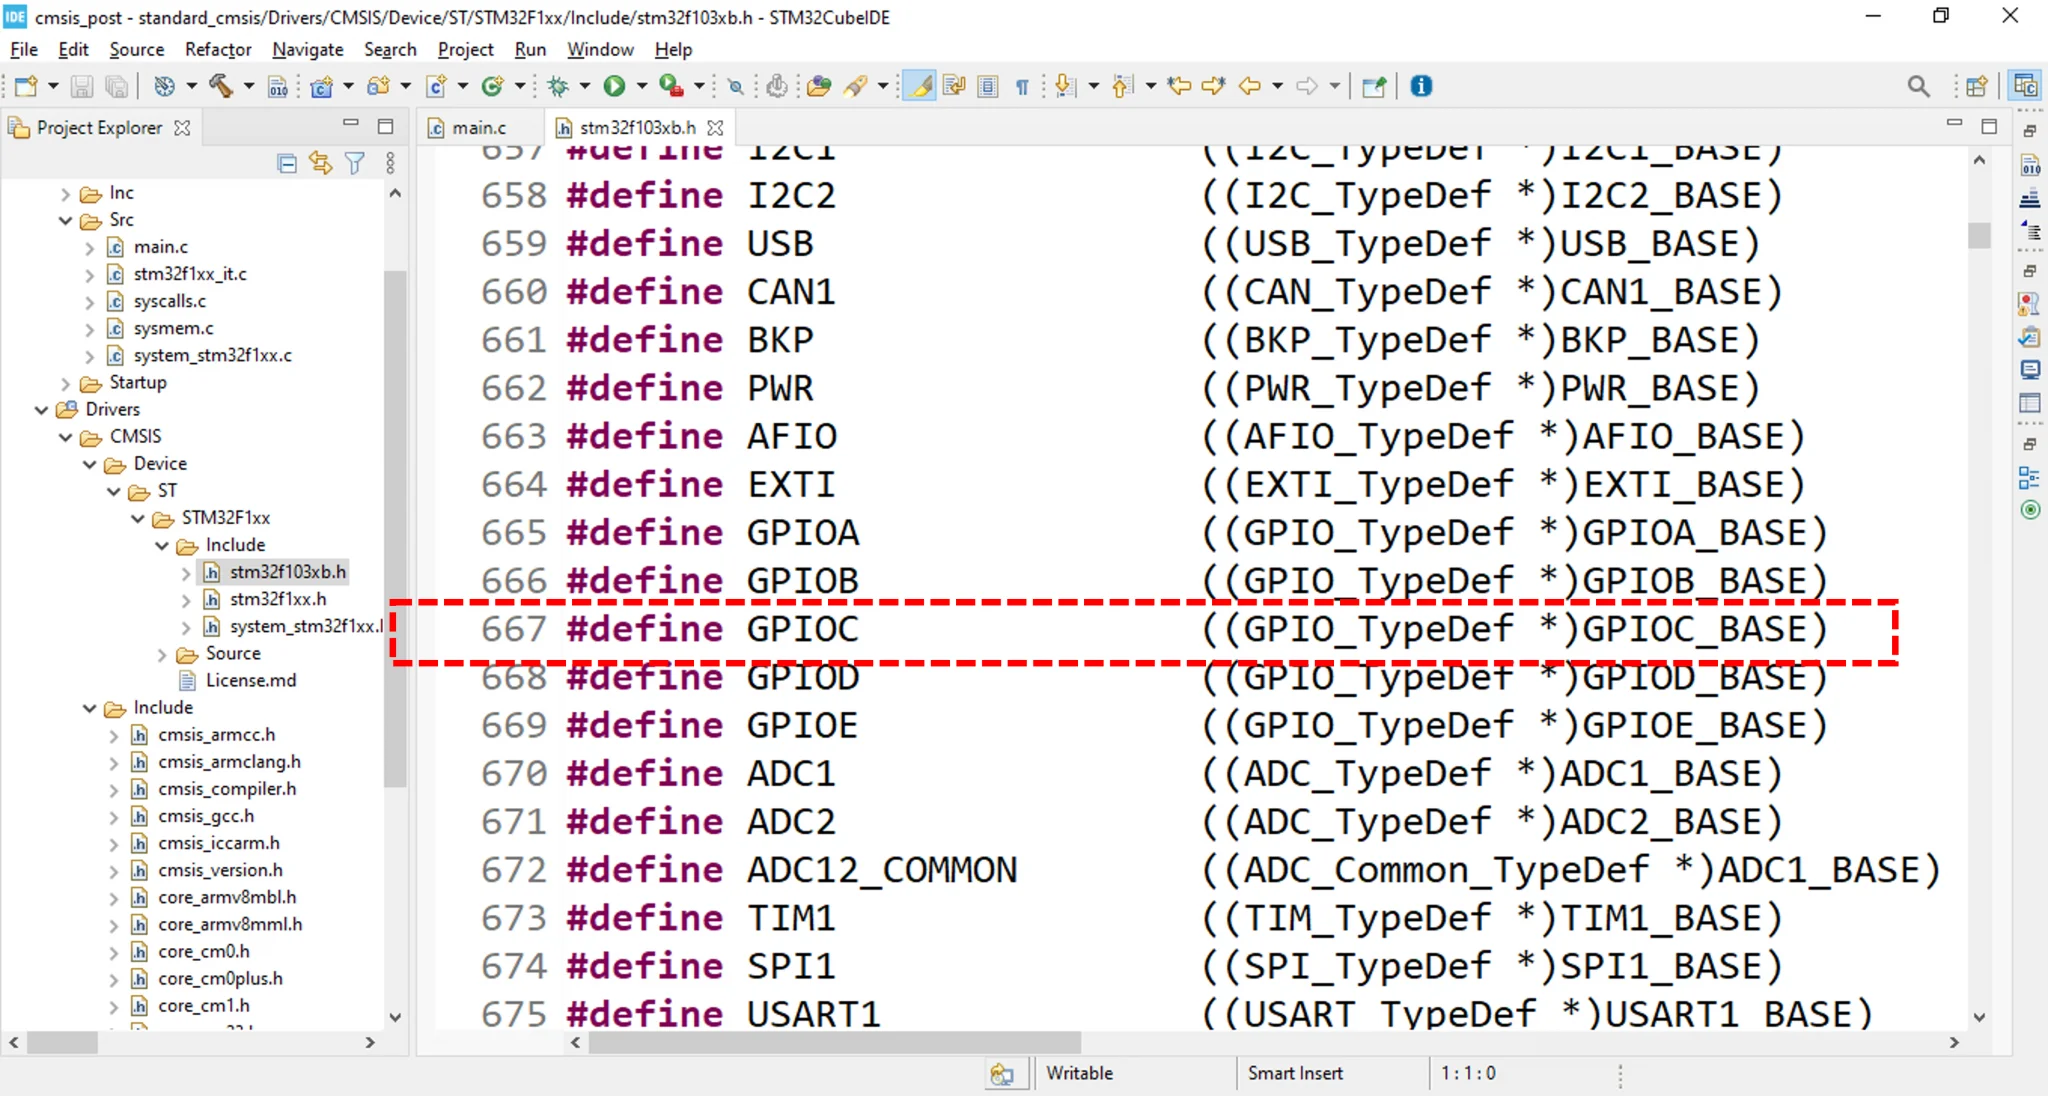Collapse the Drivers folder in tree

pos(42,410)
